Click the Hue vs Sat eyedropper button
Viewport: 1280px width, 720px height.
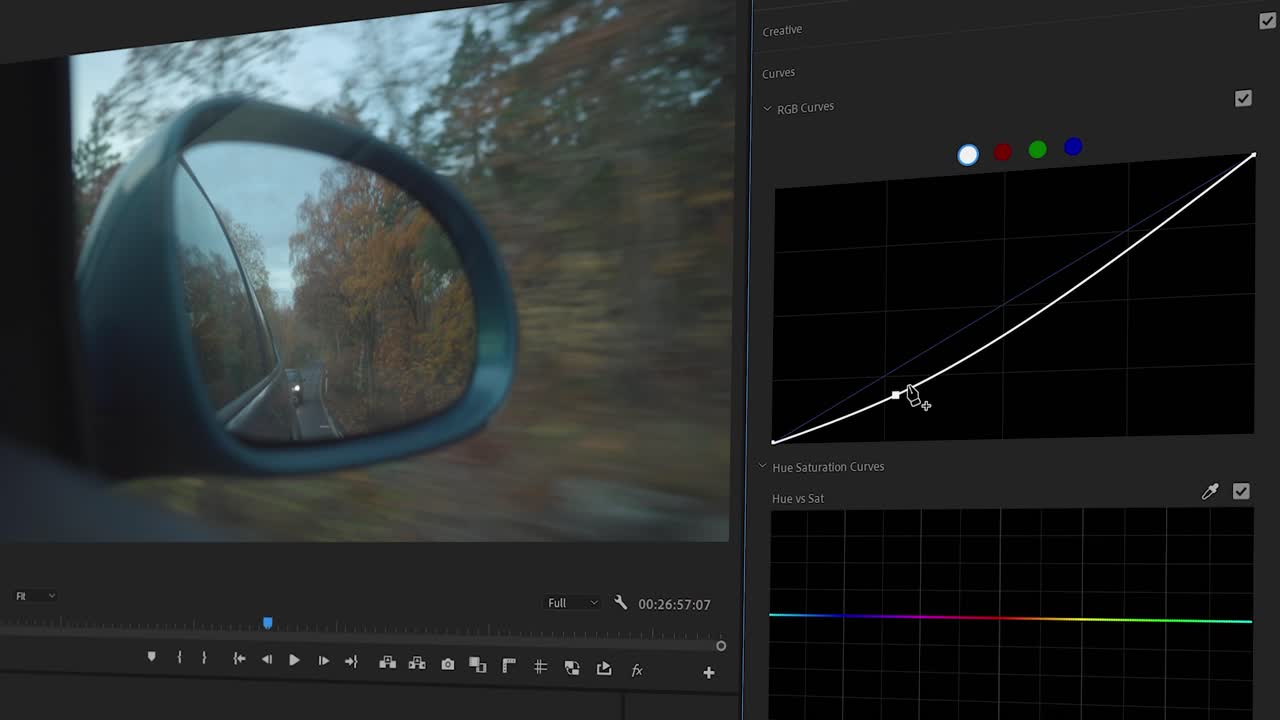coord(1210,491)
